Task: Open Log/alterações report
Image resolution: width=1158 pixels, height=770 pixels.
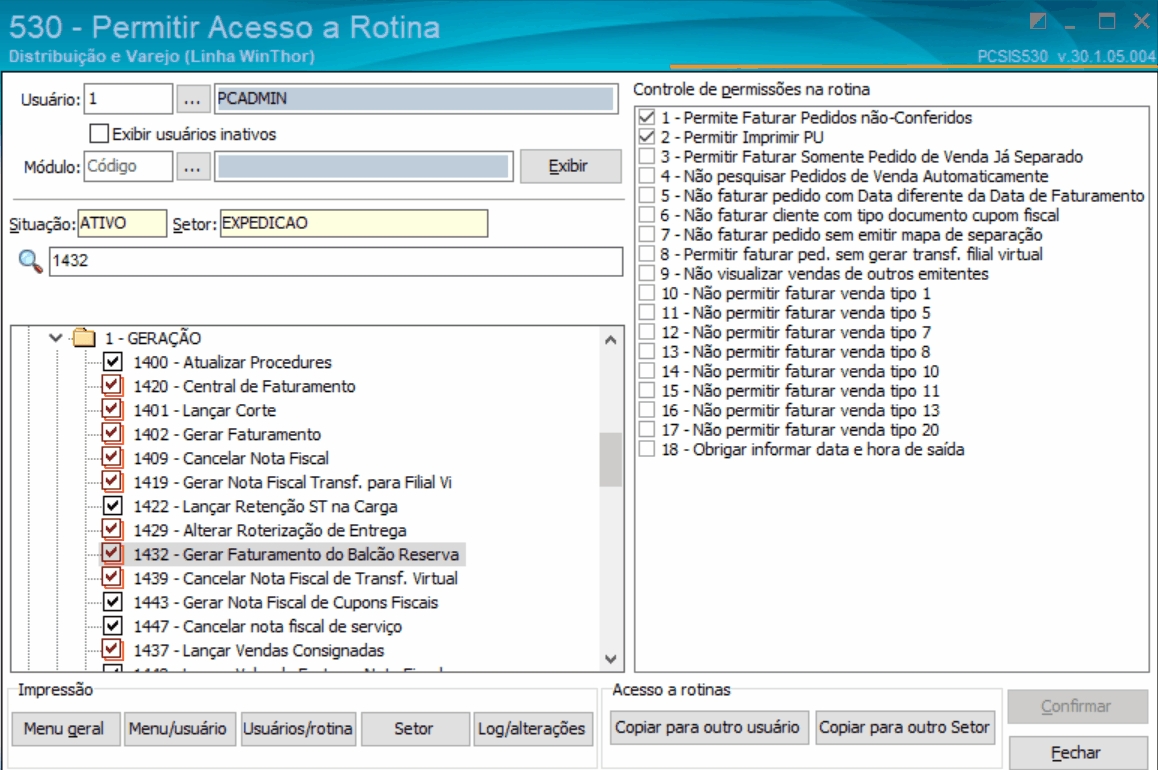Action: [532, 729]
